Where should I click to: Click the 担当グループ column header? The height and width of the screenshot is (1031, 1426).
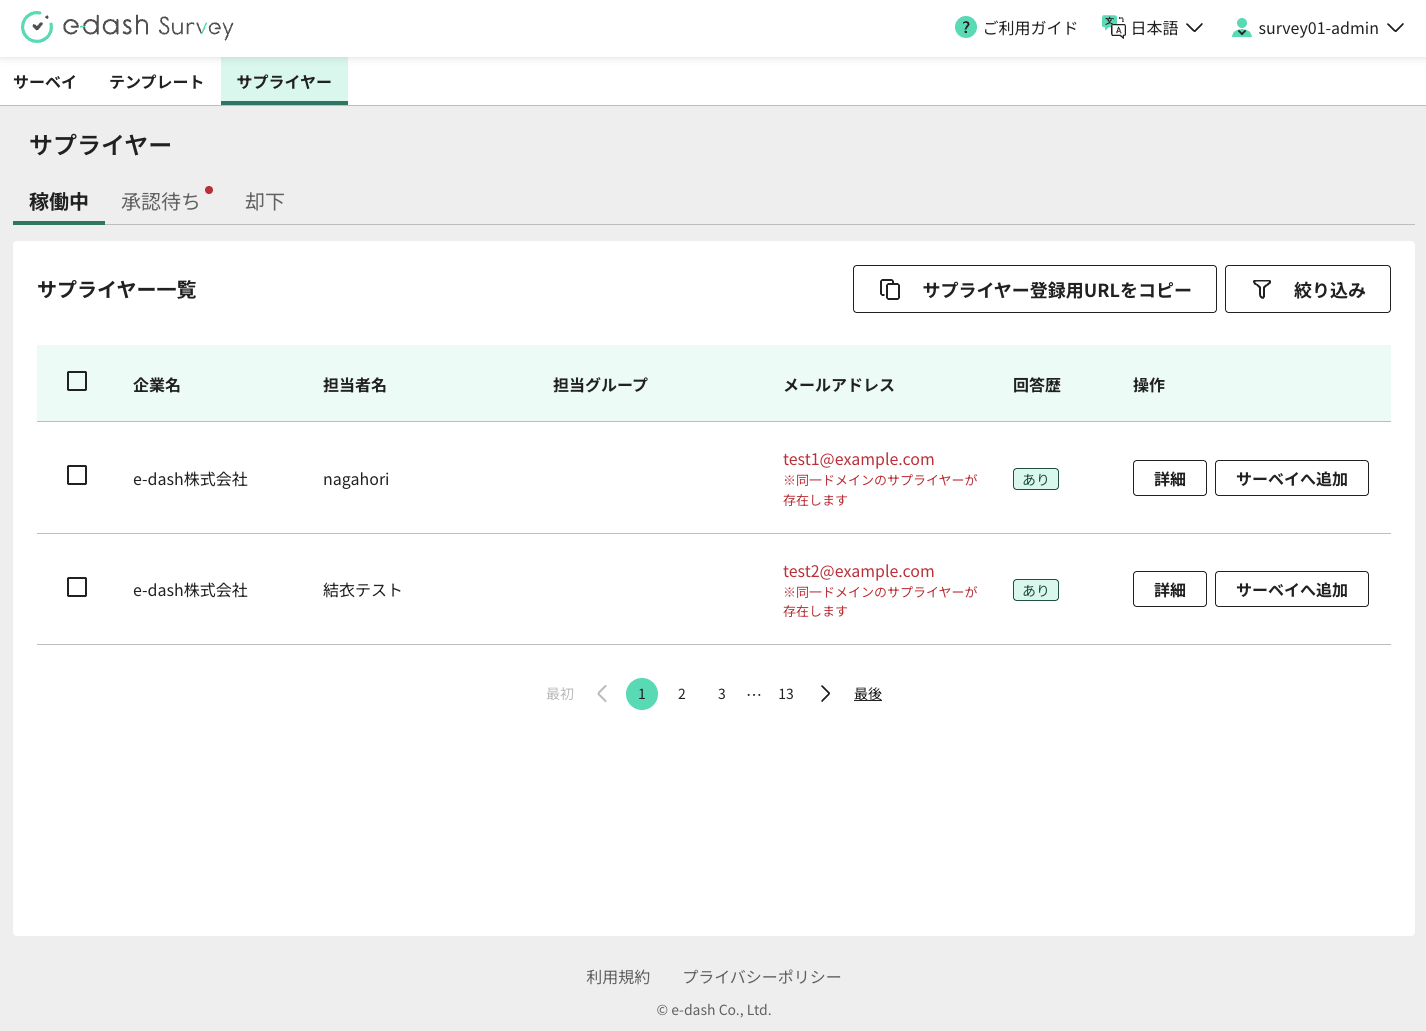[x=600, y=385]
